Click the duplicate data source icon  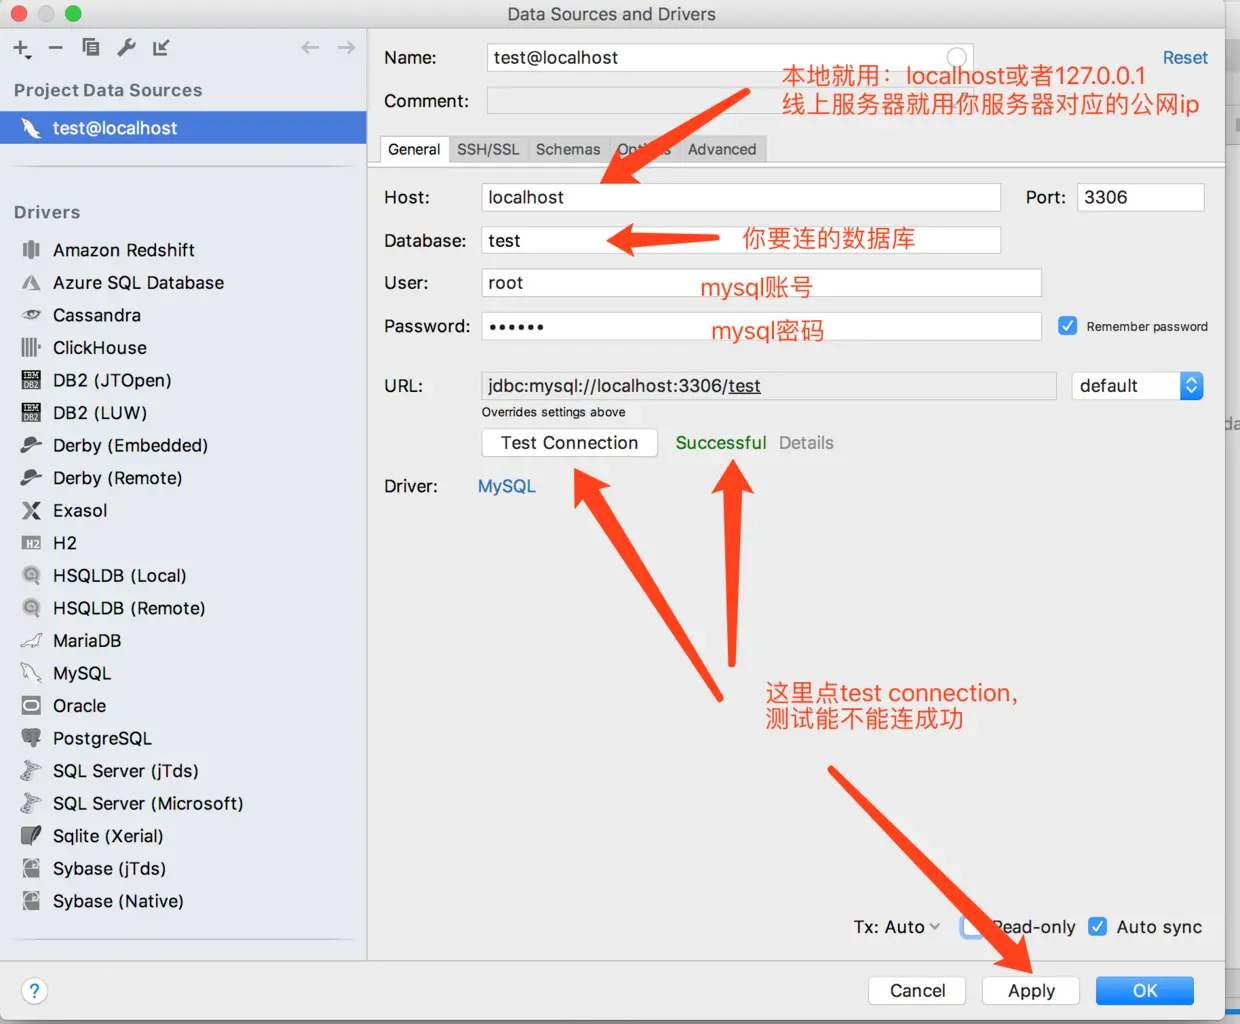91,47
